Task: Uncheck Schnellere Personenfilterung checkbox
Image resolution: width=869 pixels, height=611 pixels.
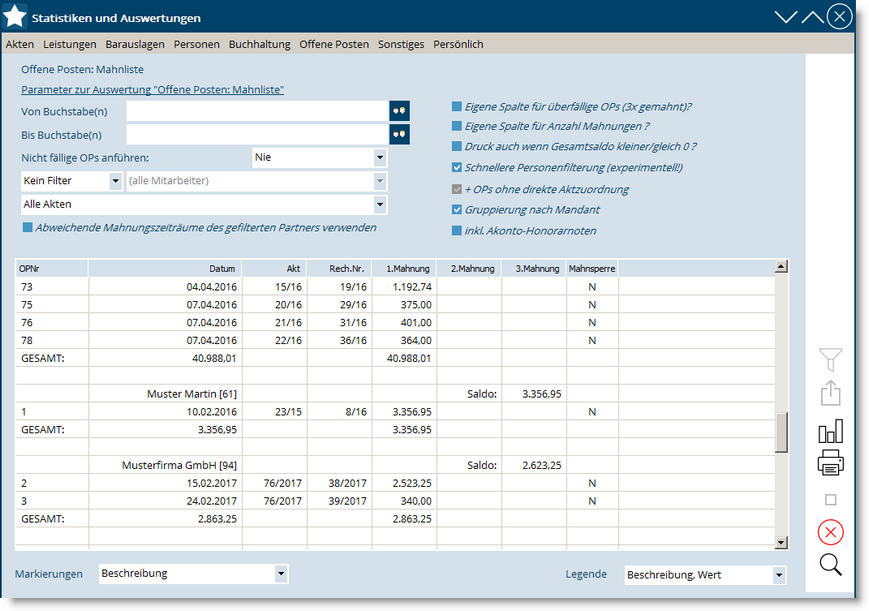Action: [457, 167]
